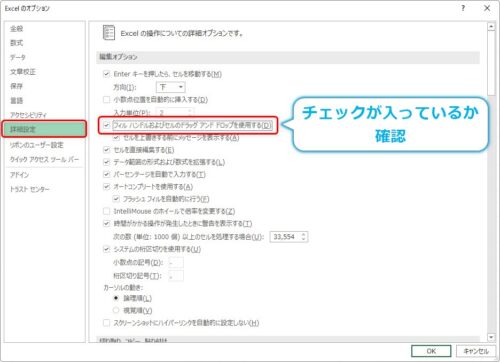Open トラスト センター settings
This screenshot has width=500, height=362.
[30, 189]
